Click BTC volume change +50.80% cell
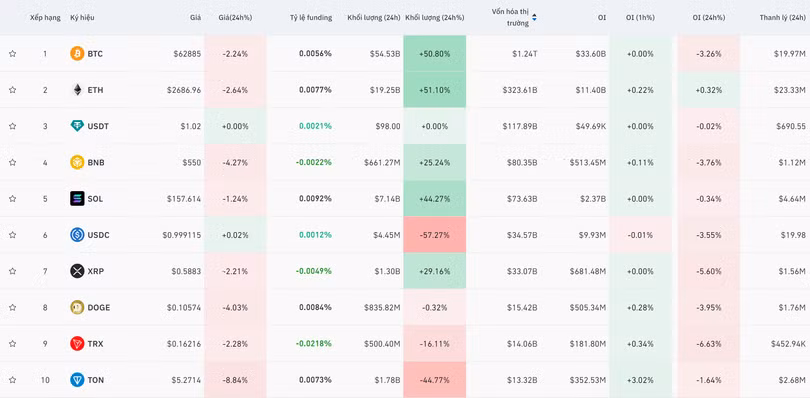The image size is (810, 398). click(x=434, y=54)
